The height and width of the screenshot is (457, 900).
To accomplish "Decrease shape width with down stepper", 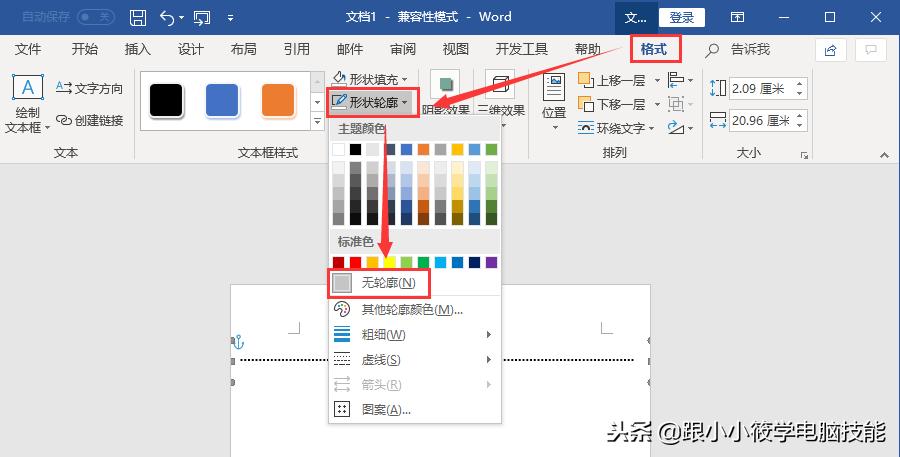I will [800, 126].
